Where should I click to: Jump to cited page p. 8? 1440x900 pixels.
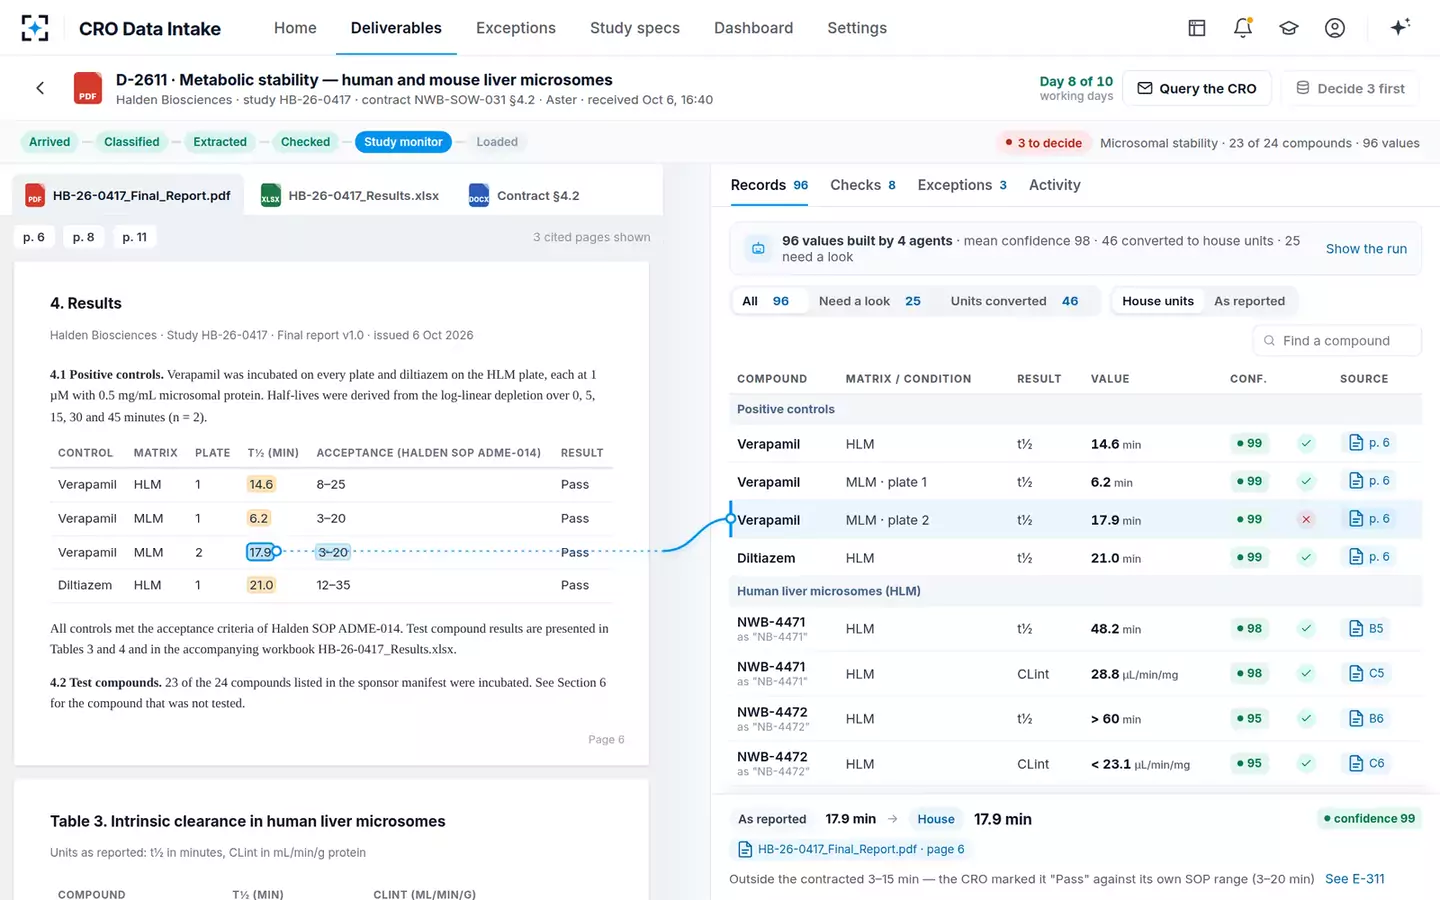pyautogui.click(x=84, y=237)
